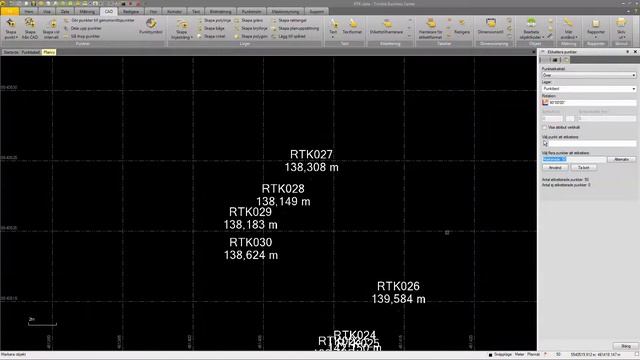
Task: Click Dela upp punkter command
Action: tap(83, 28)
